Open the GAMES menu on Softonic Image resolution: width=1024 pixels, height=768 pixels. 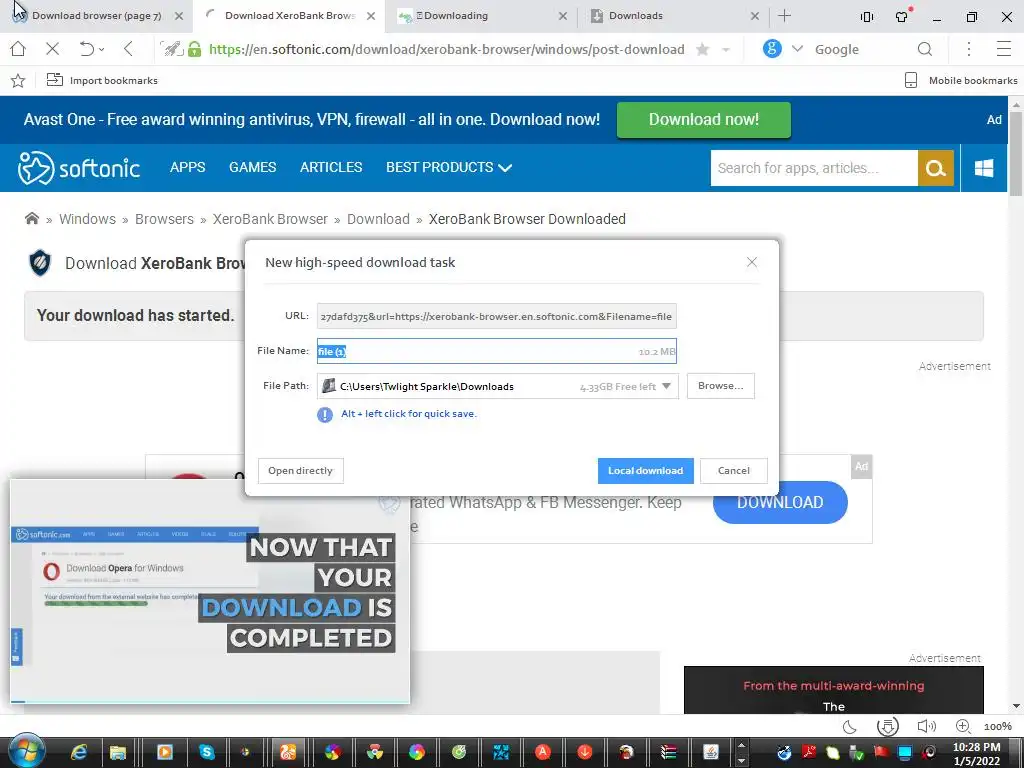point(252,167)
